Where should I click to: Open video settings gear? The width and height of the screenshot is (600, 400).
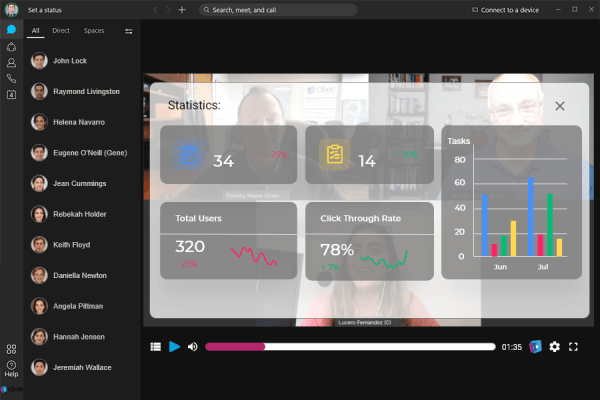(x=554, y=347)
